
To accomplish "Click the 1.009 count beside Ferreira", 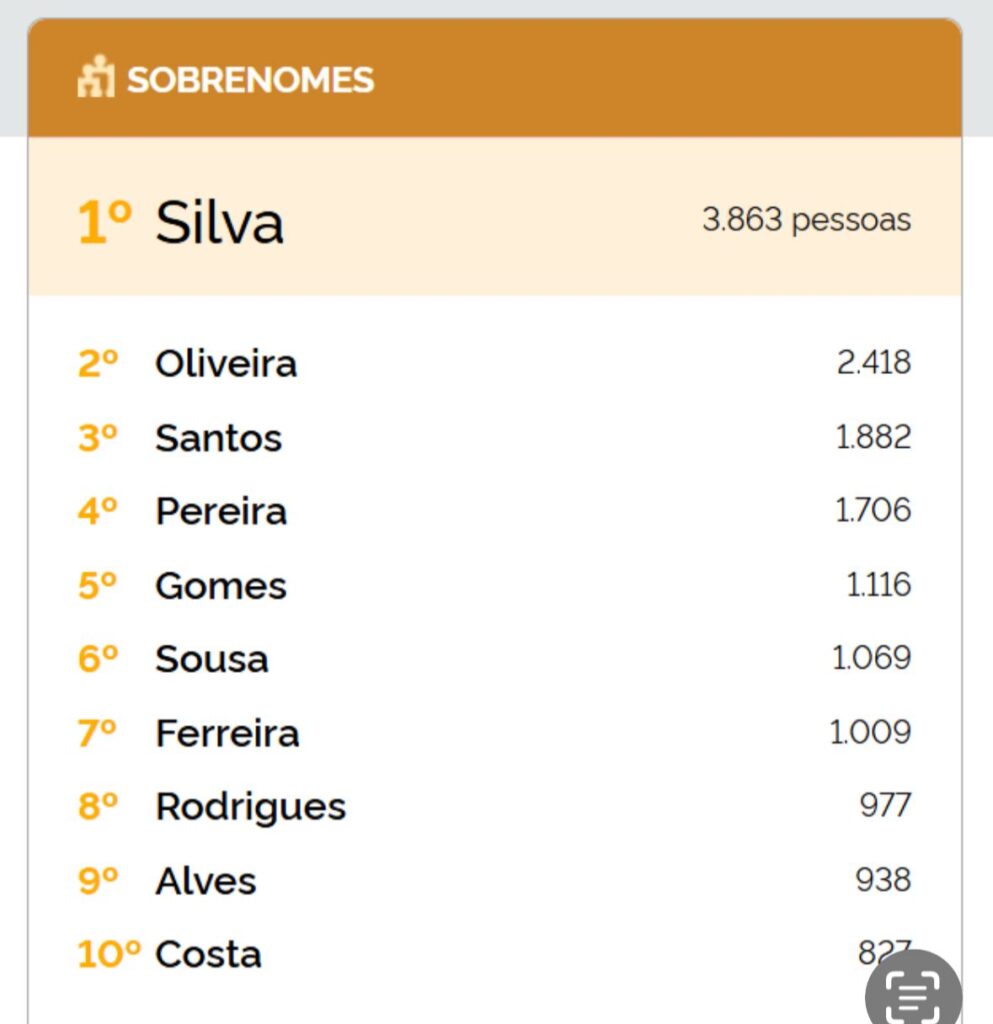I will 869,733.
